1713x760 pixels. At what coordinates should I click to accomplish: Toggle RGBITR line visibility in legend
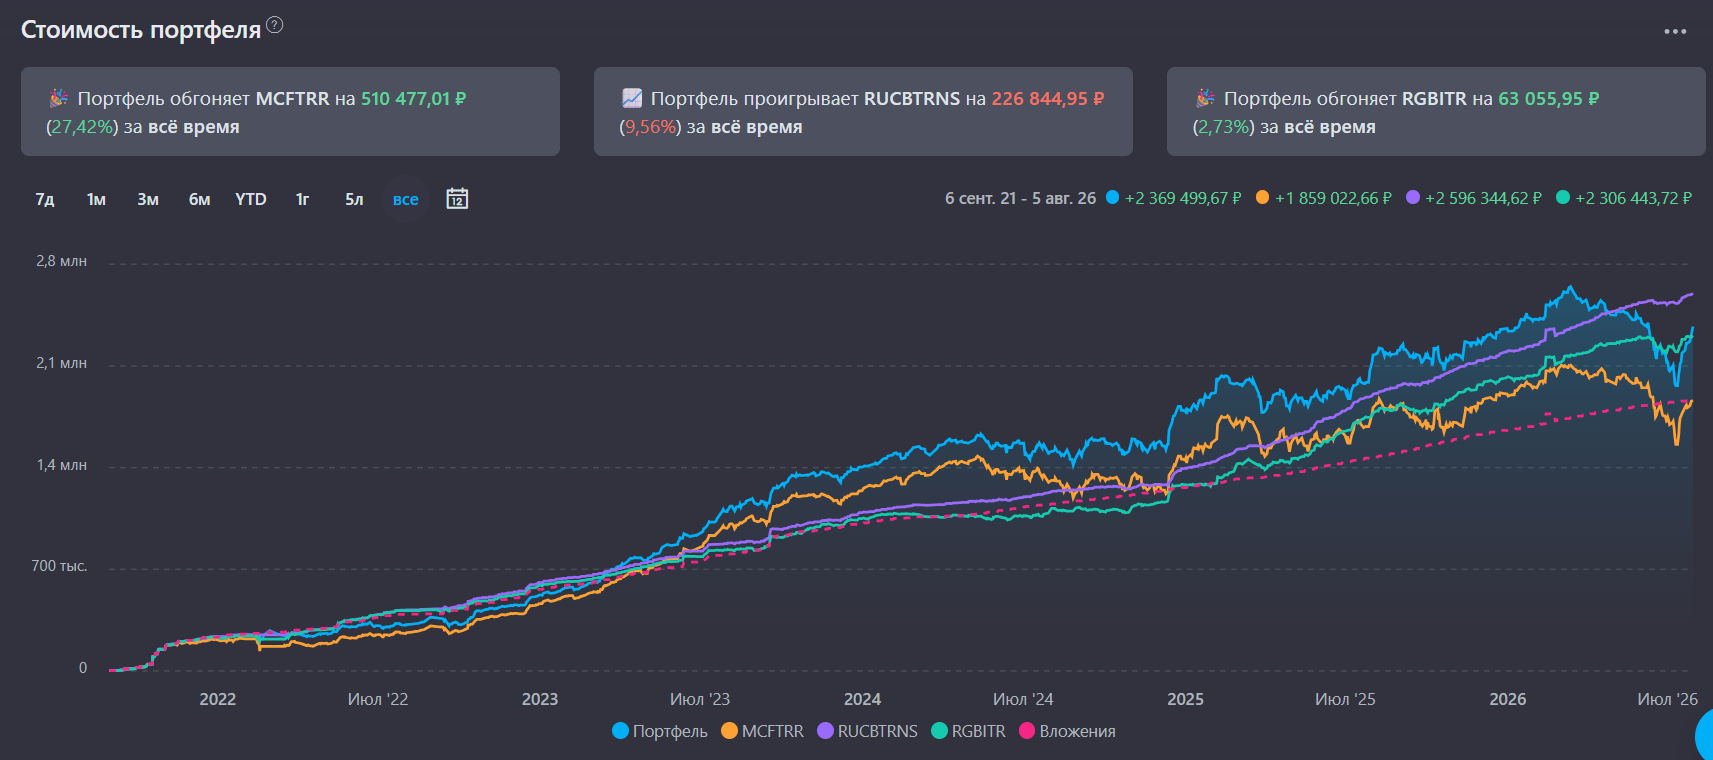click(x=968, y=731)
